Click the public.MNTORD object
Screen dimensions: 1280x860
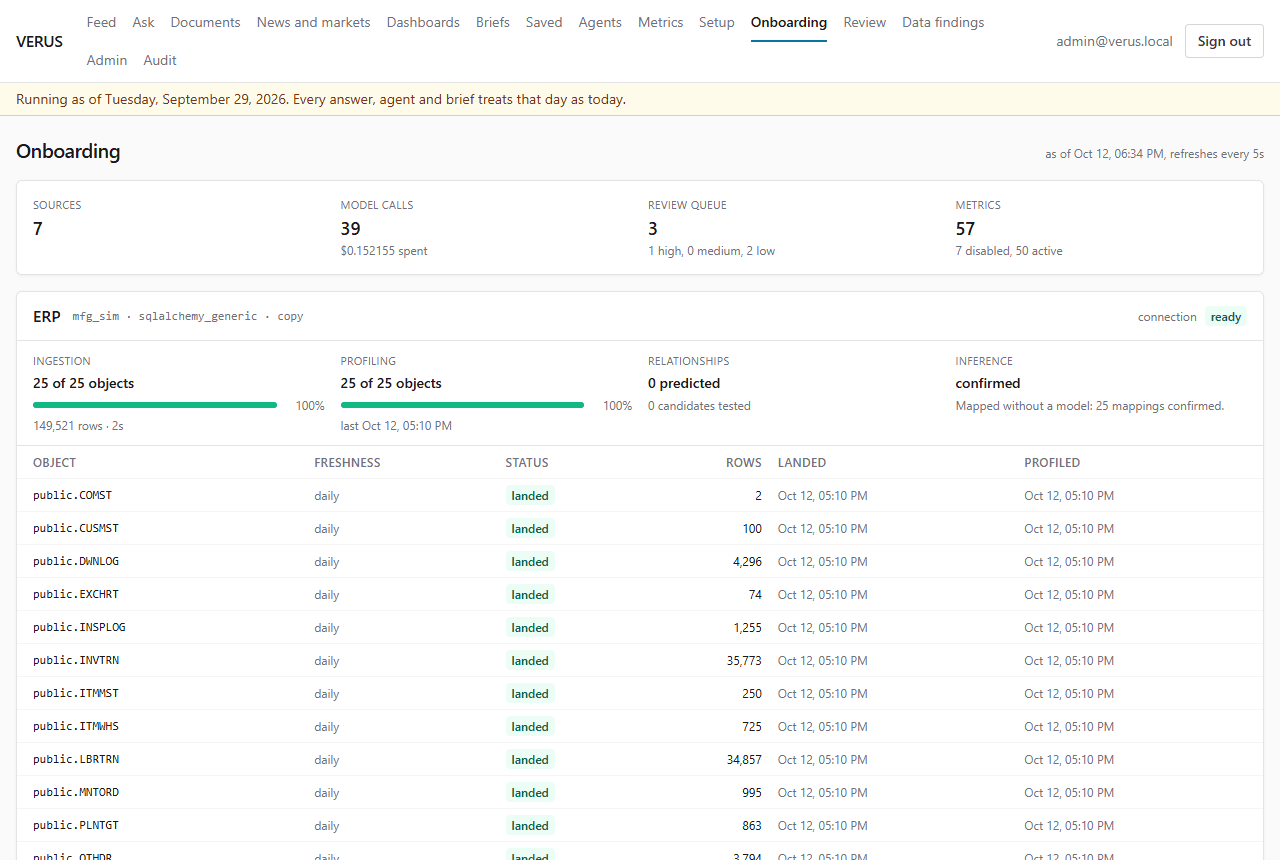click(76, 792)
